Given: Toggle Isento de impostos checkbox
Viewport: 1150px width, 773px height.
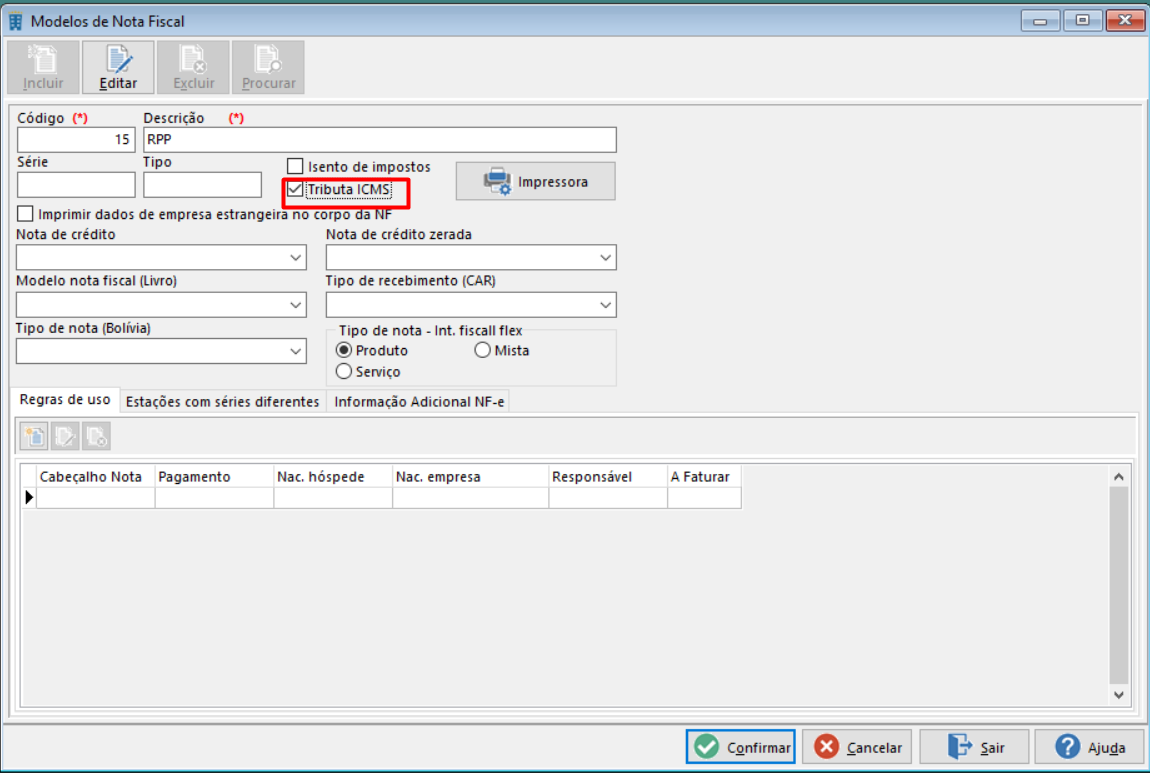Looking at the screenshot, I should click(295, 166).
